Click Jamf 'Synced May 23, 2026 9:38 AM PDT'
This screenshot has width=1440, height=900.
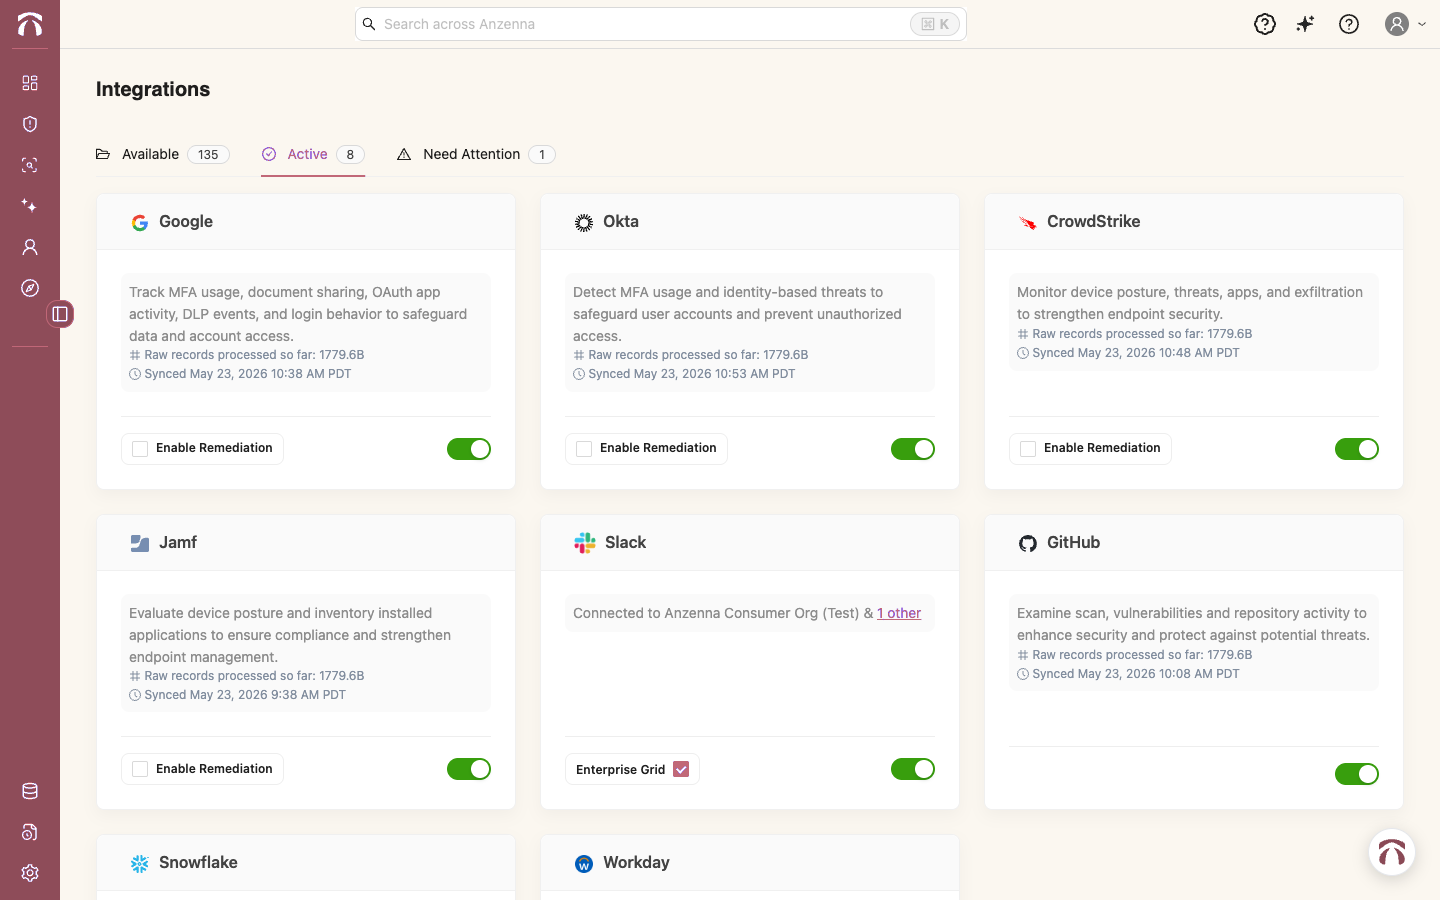pos(244,695)
